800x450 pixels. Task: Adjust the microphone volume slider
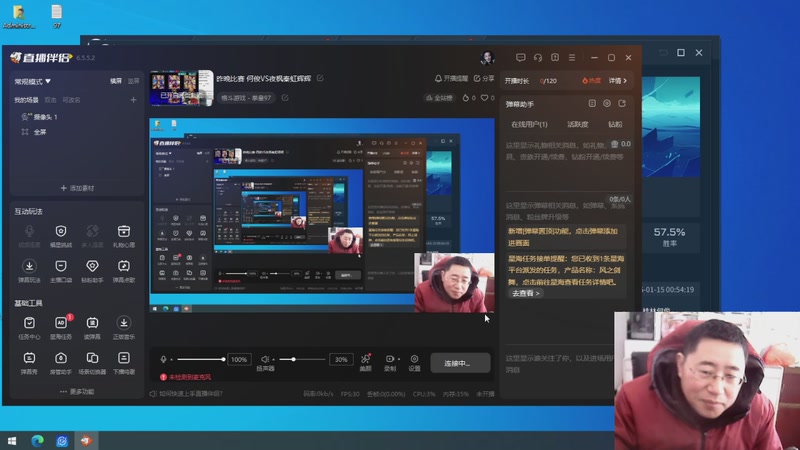pos(201,359)
